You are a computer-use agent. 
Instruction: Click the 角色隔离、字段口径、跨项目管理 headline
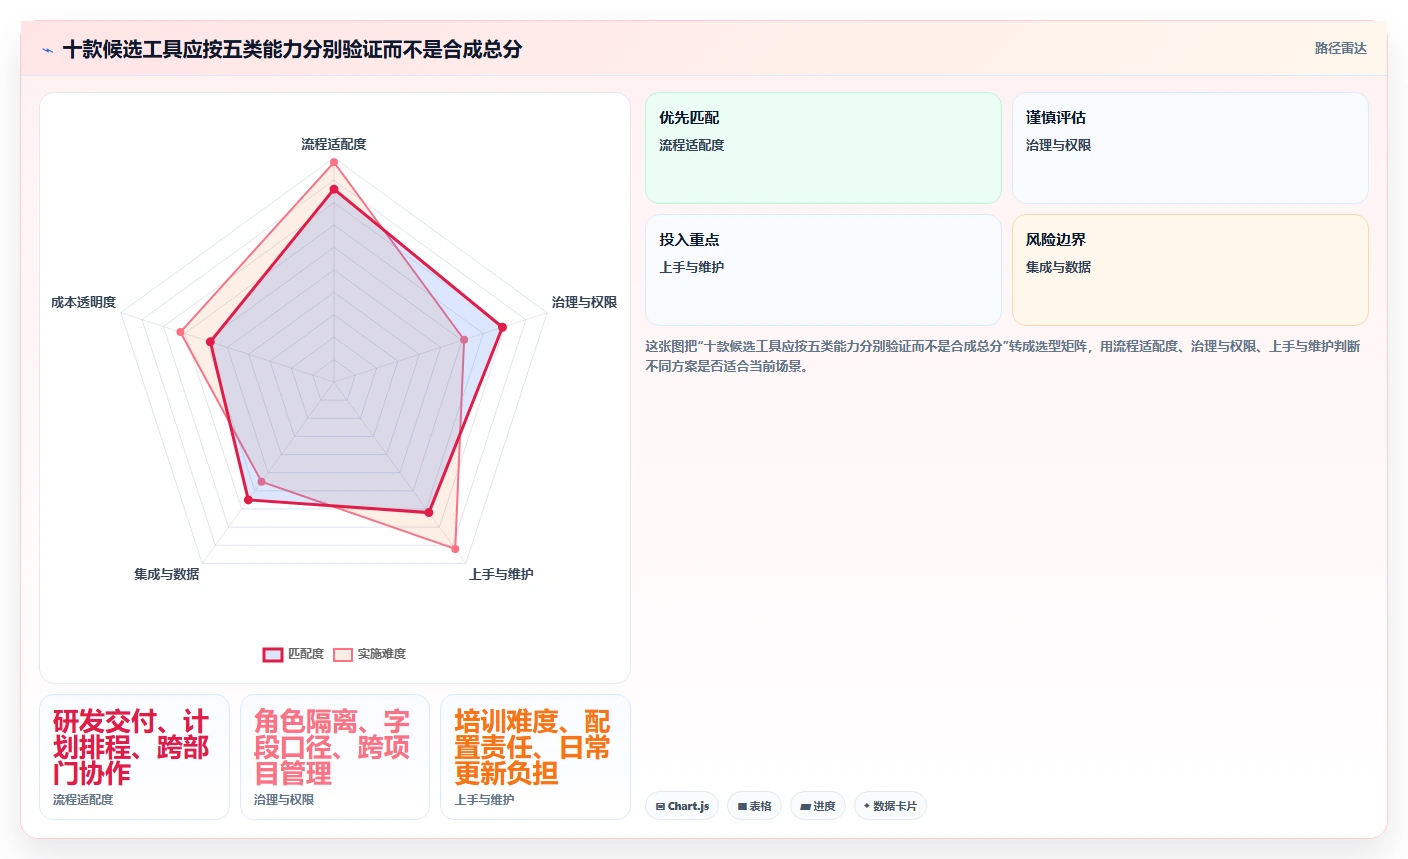tap(332, 747)
